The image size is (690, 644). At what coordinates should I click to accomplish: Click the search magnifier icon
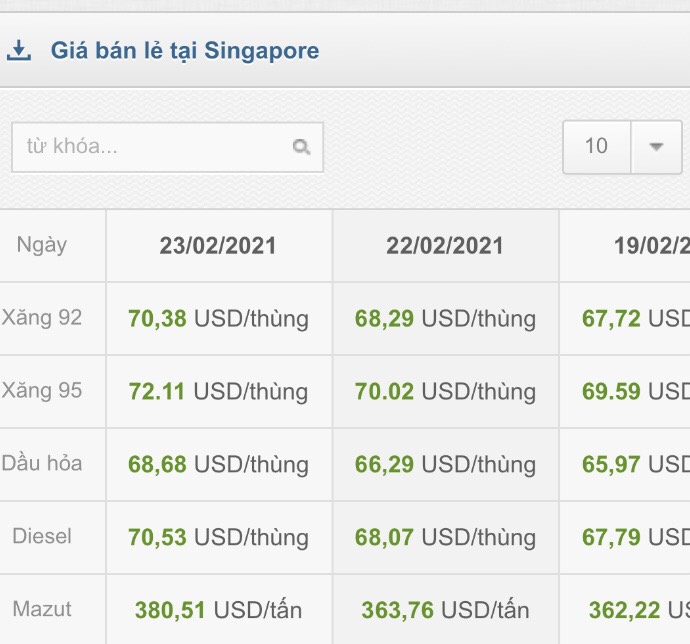(301, 147)
